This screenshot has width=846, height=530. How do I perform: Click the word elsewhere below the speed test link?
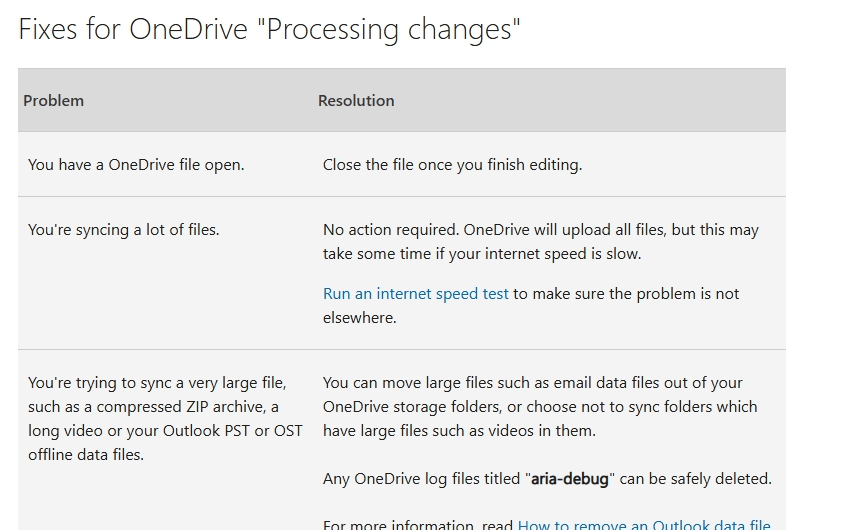[x=359, y=318]
